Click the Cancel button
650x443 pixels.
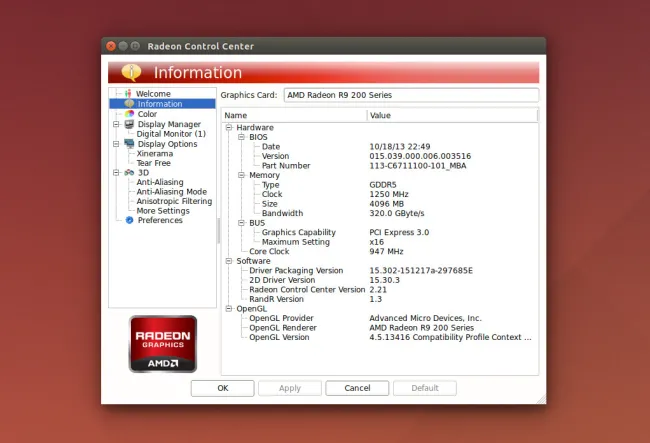[356, 388]
